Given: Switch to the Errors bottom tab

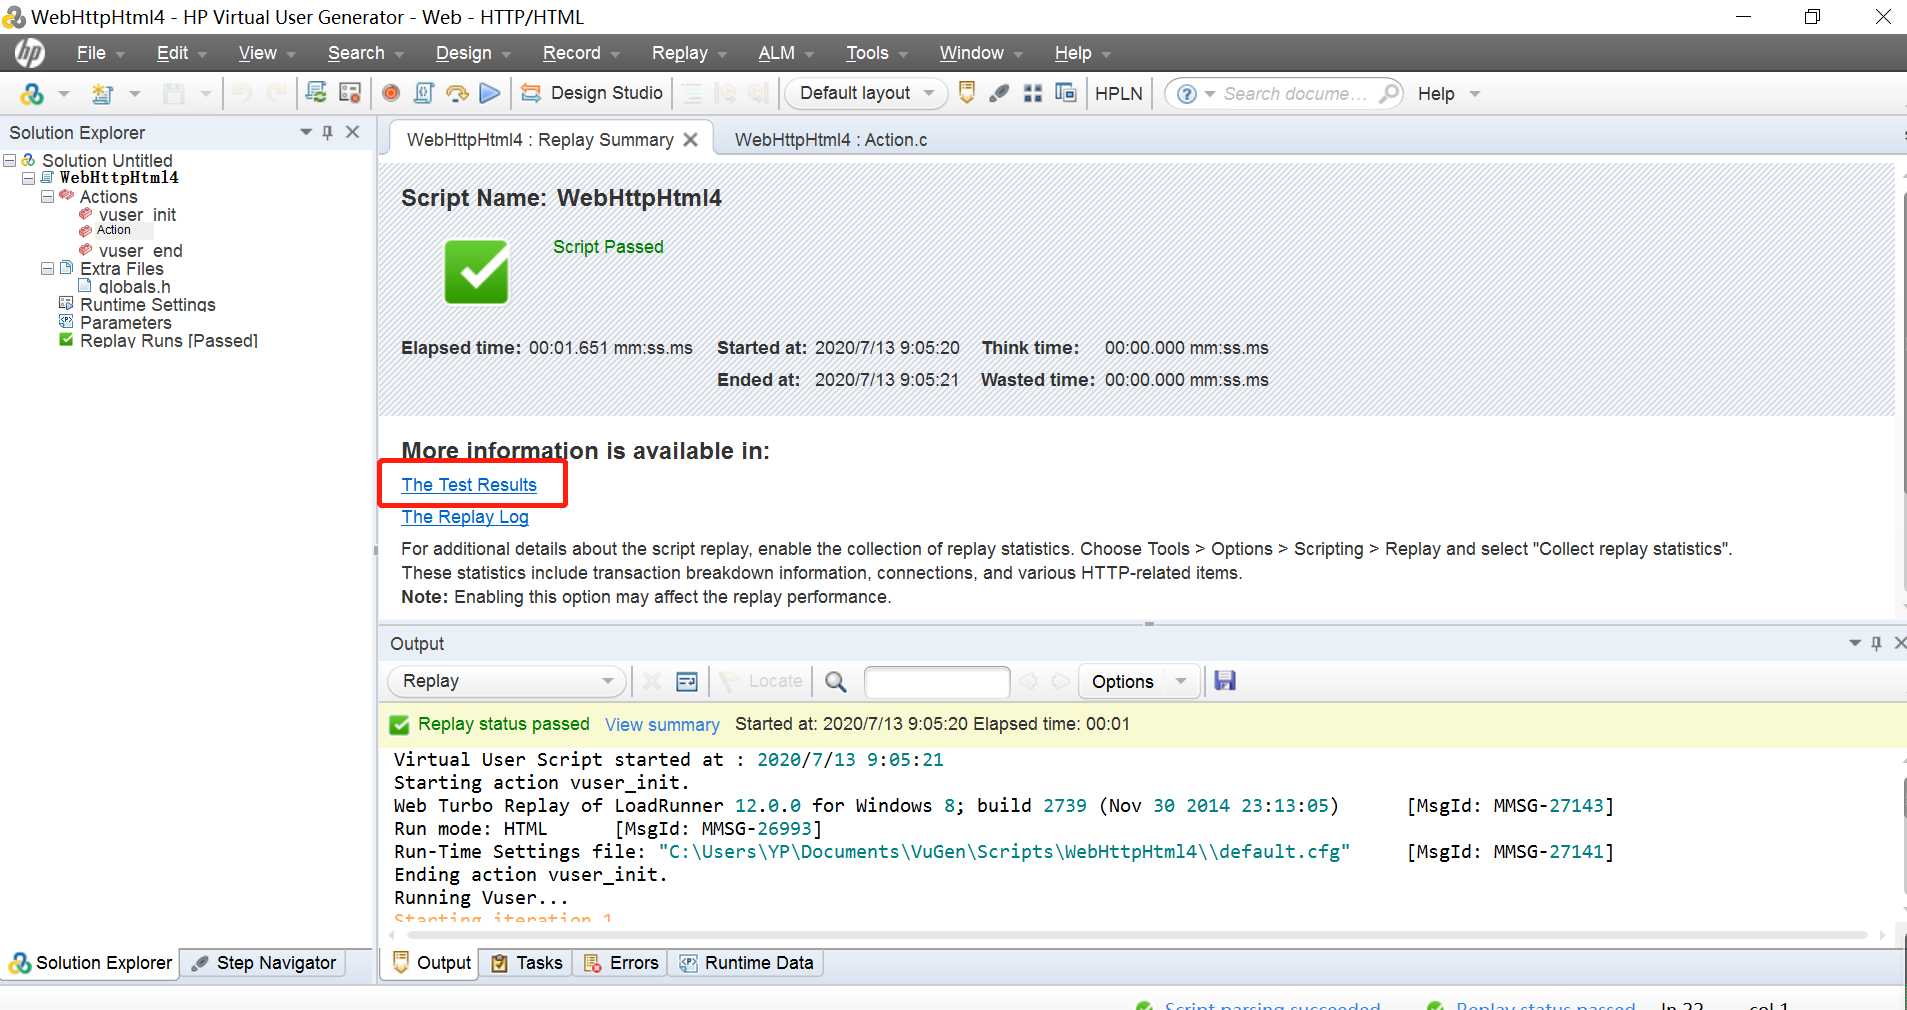Looking at the screenshot, I should click(x=621, y=963).
